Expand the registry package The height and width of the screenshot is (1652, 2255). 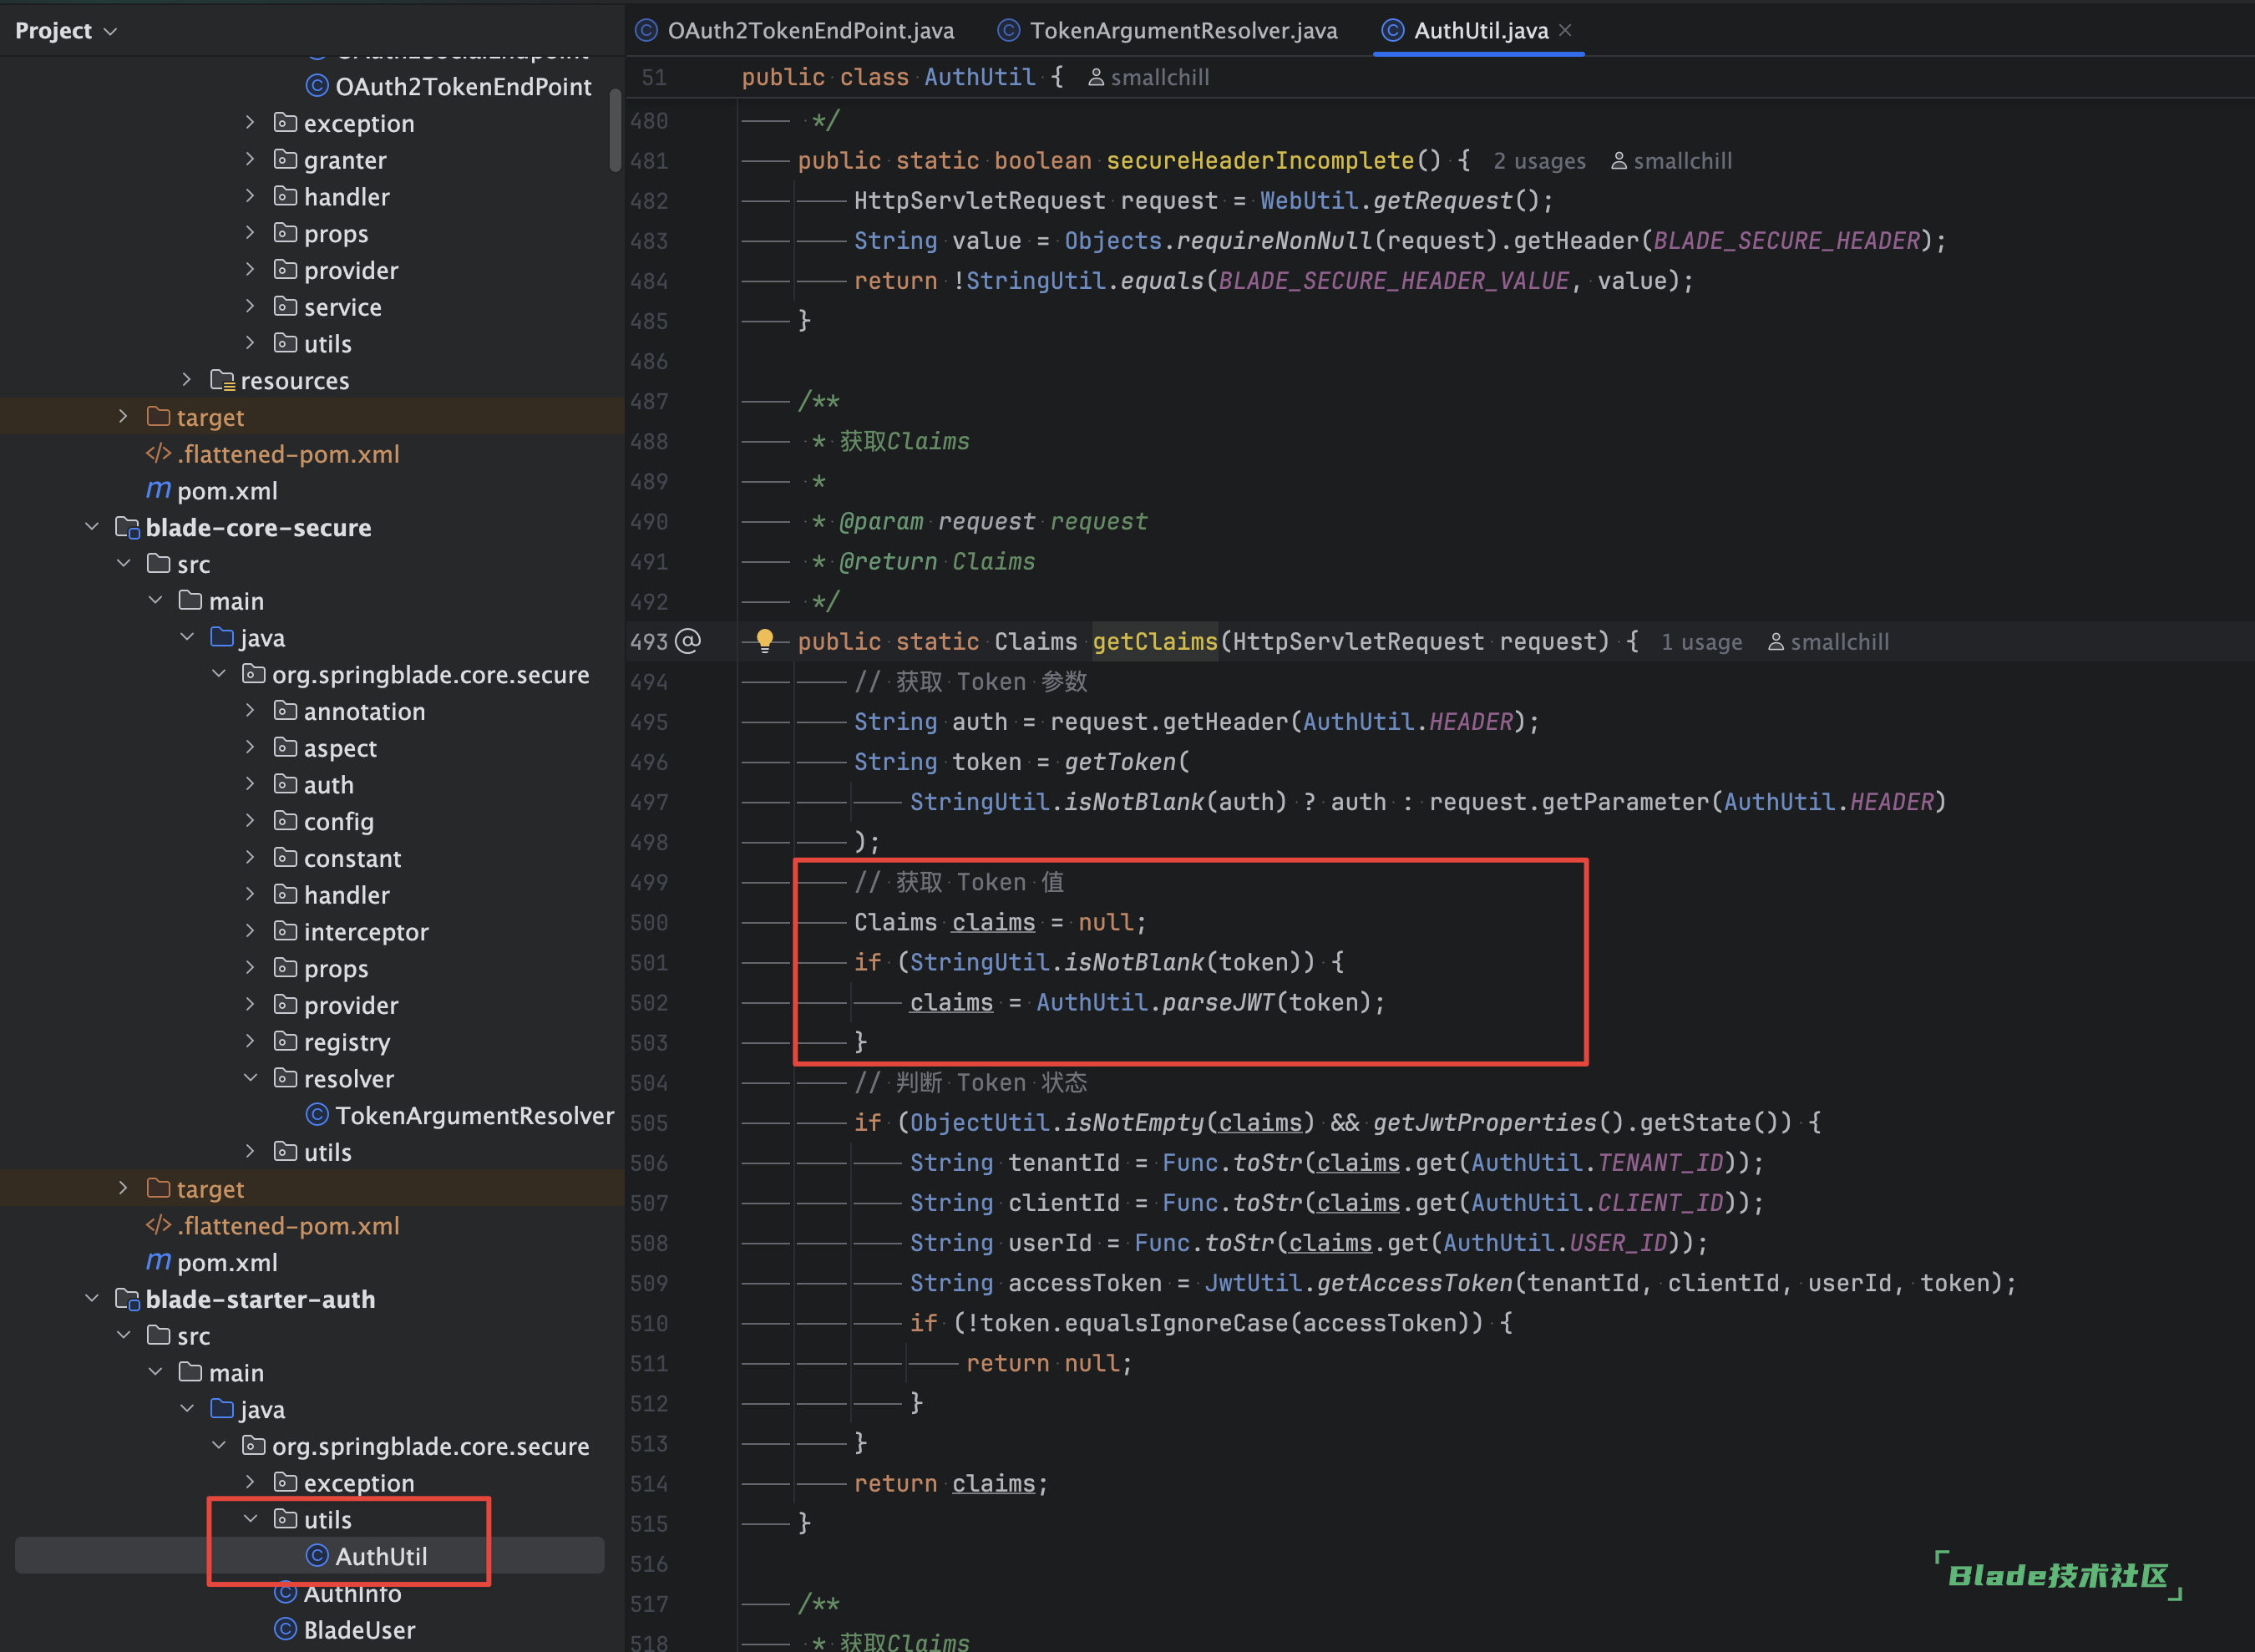pos(250,1041)
